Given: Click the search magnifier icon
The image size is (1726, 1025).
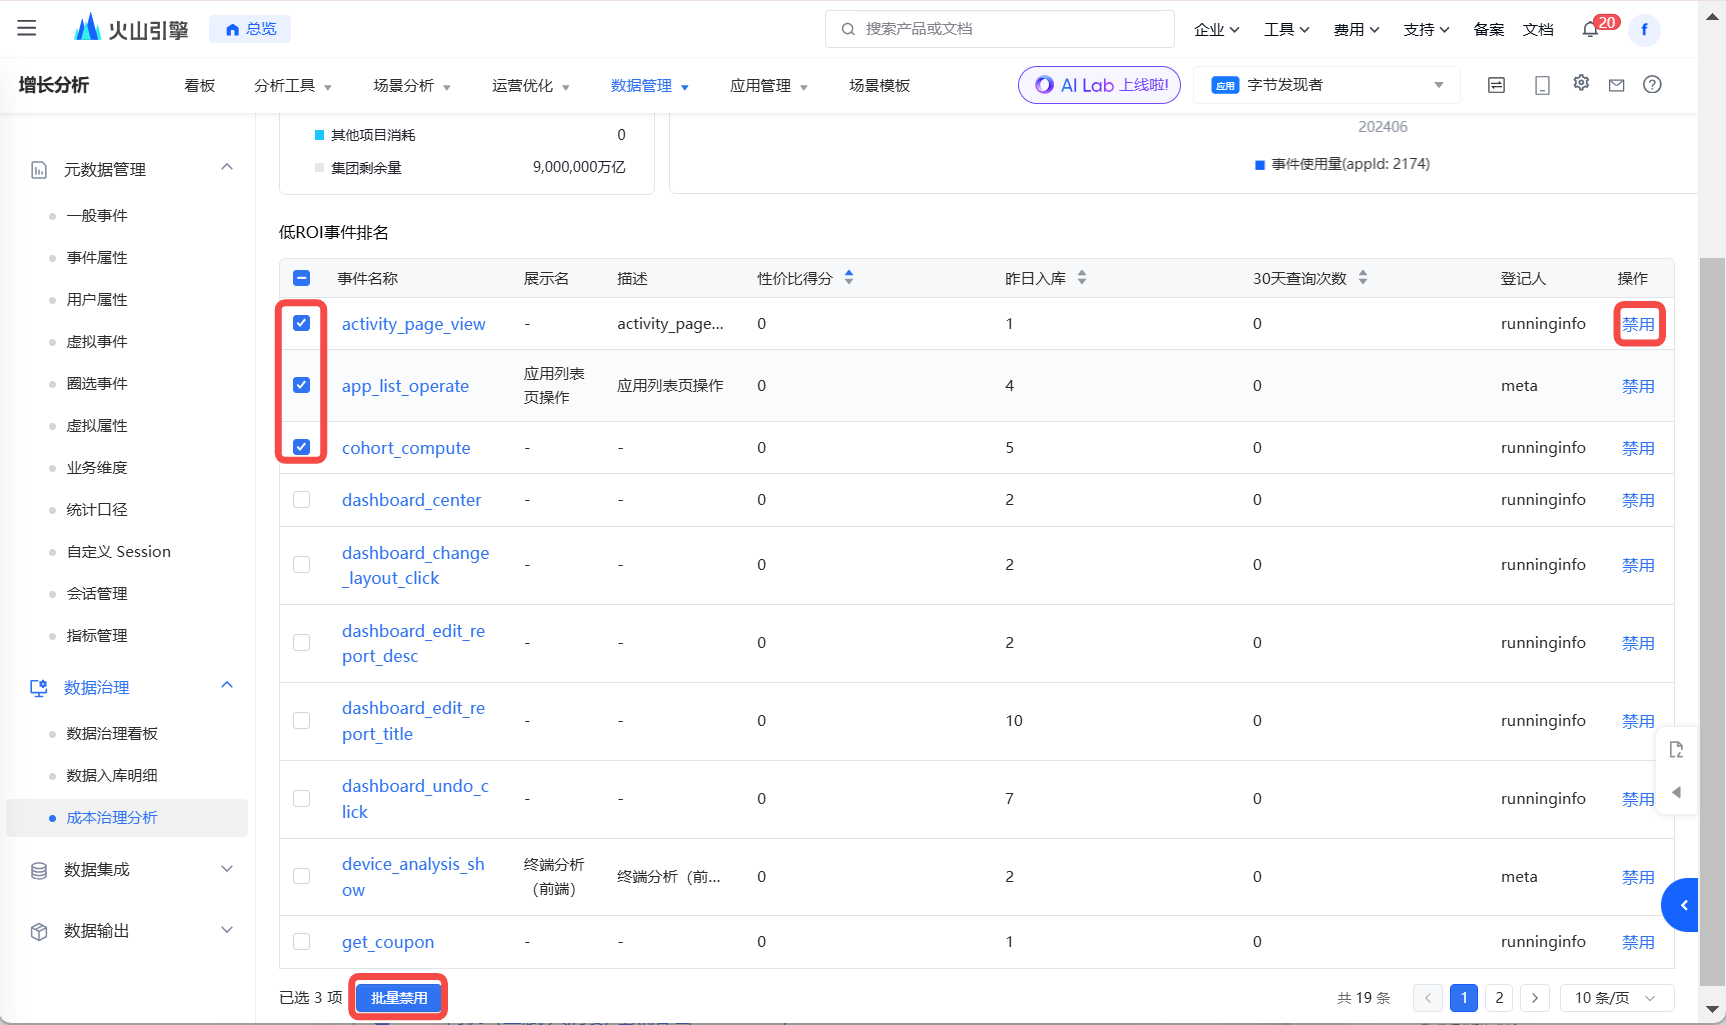Looking at the screenshot, I should coord(848,29).
